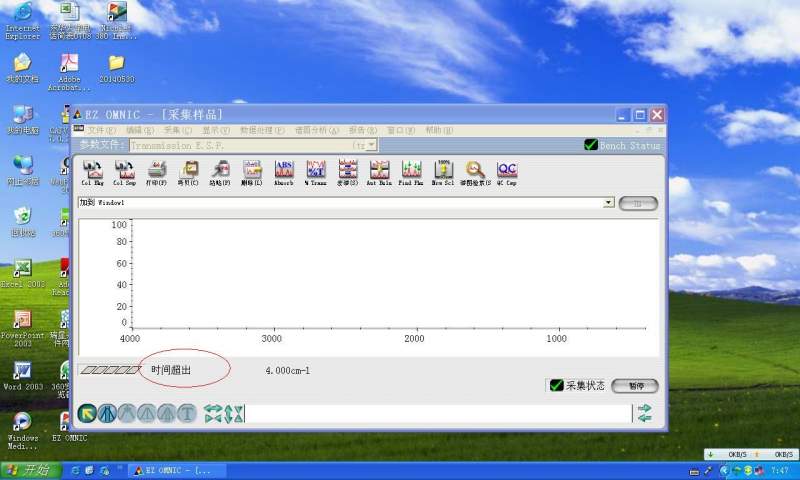Open 我的电脑 My Computer desktop icon

(x=22, y=120)
